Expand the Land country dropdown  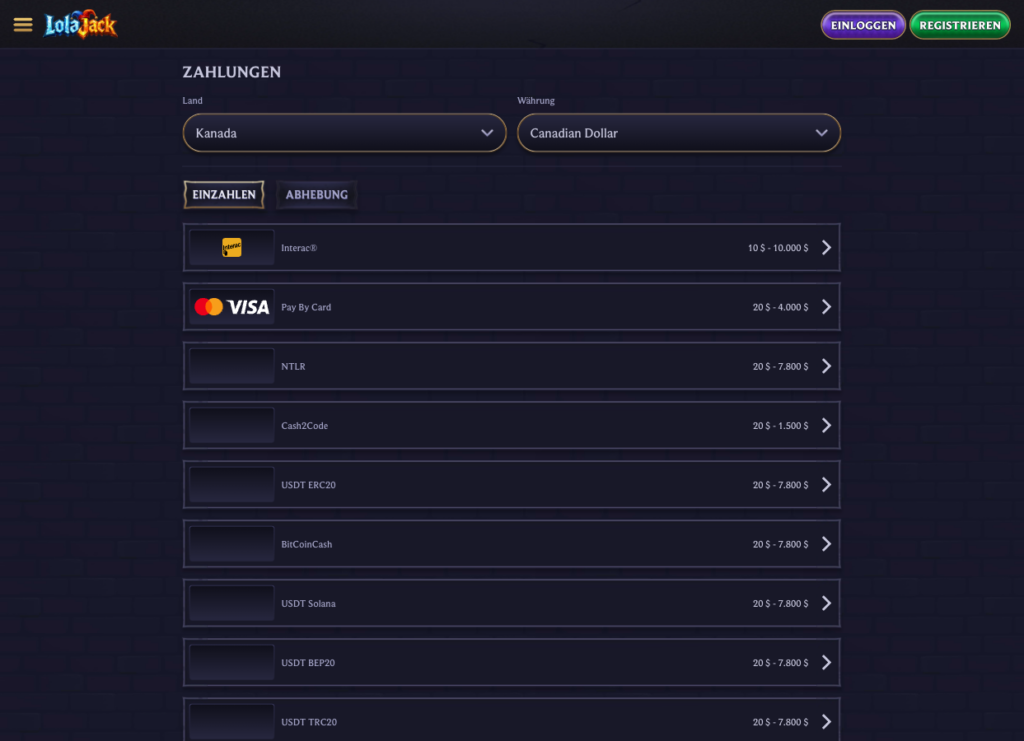tap(344, 133)
